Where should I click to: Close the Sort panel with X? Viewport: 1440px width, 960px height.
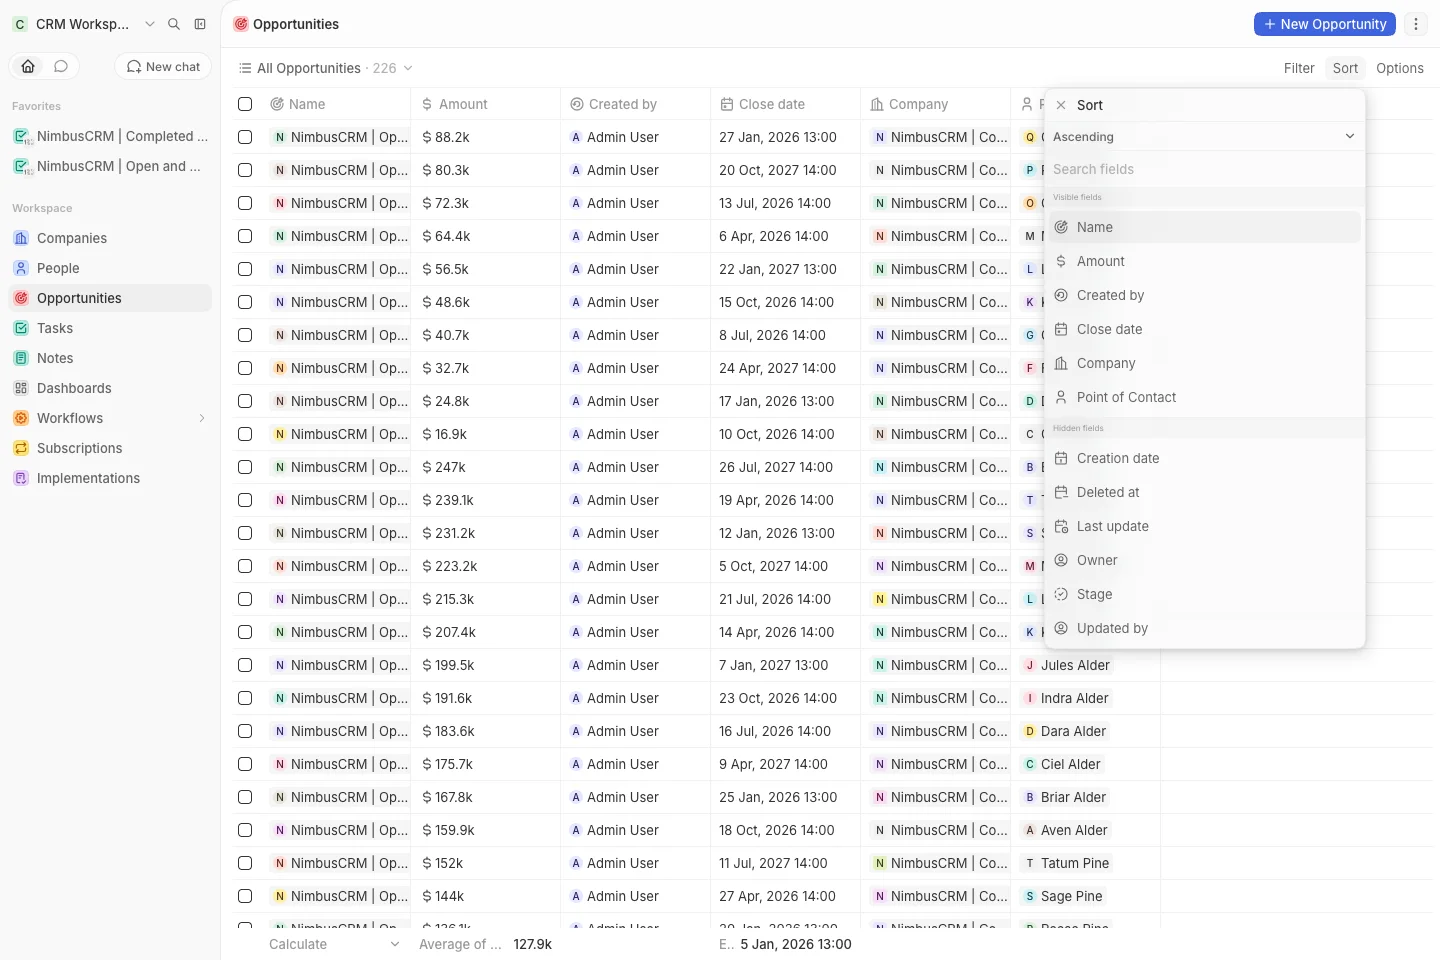(x=1061, y=105)
